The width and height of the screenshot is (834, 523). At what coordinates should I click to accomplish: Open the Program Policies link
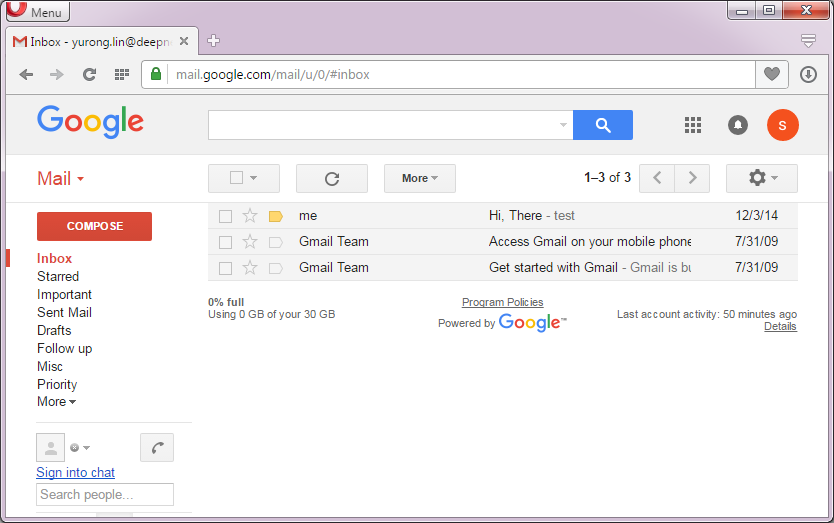click(503, 302)
